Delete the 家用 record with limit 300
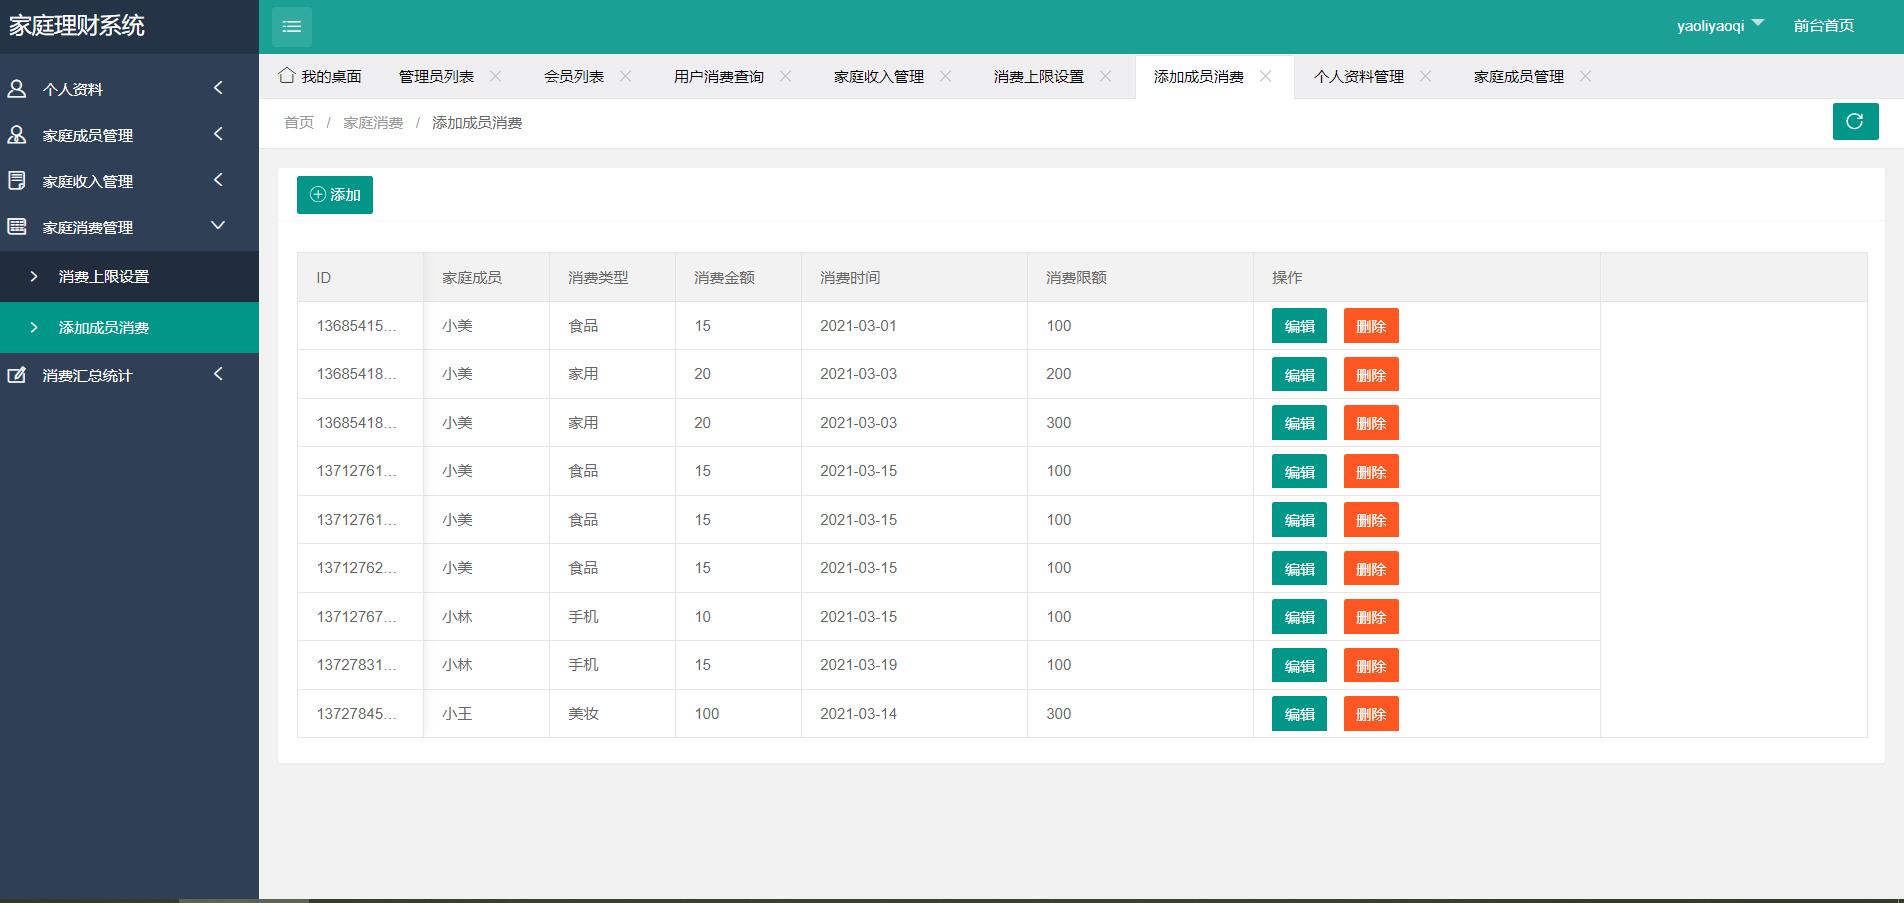Viewport: 1904px width, 903px height. pyautogui.click(x=1371, y=423)
